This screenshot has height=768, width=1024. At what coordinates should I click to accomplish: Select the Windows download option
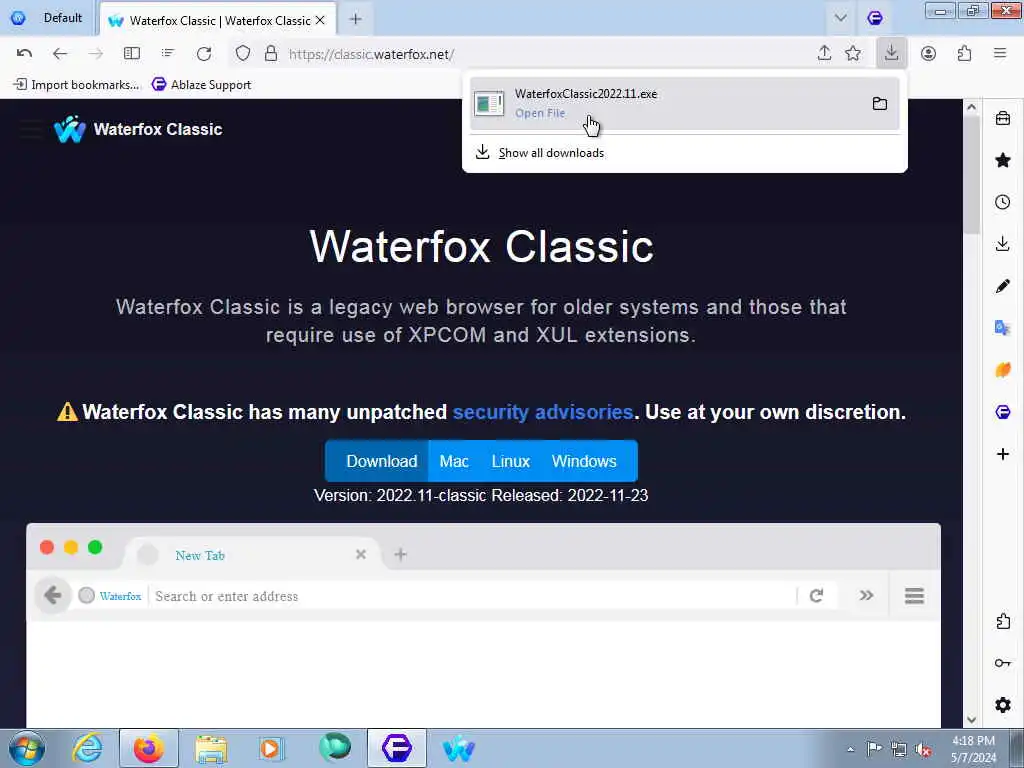point(584,461)
